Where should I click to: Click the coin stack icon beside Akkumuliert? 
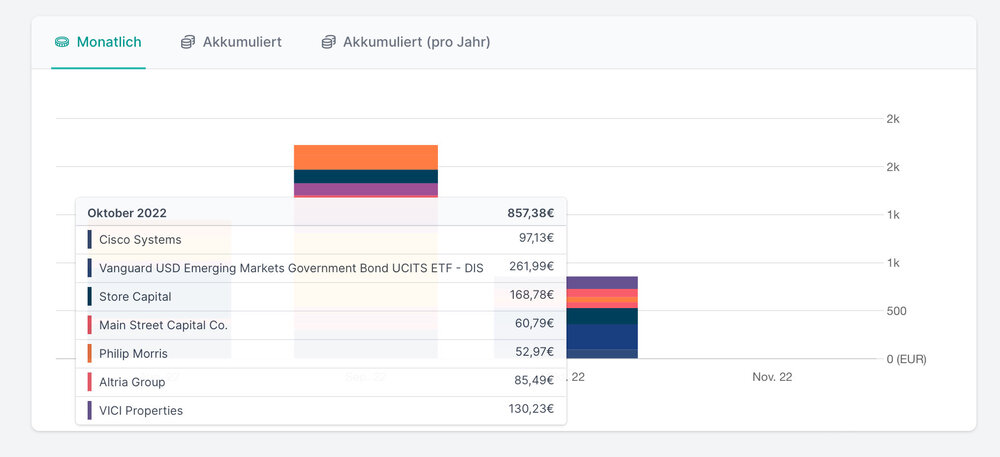(188, 42)
